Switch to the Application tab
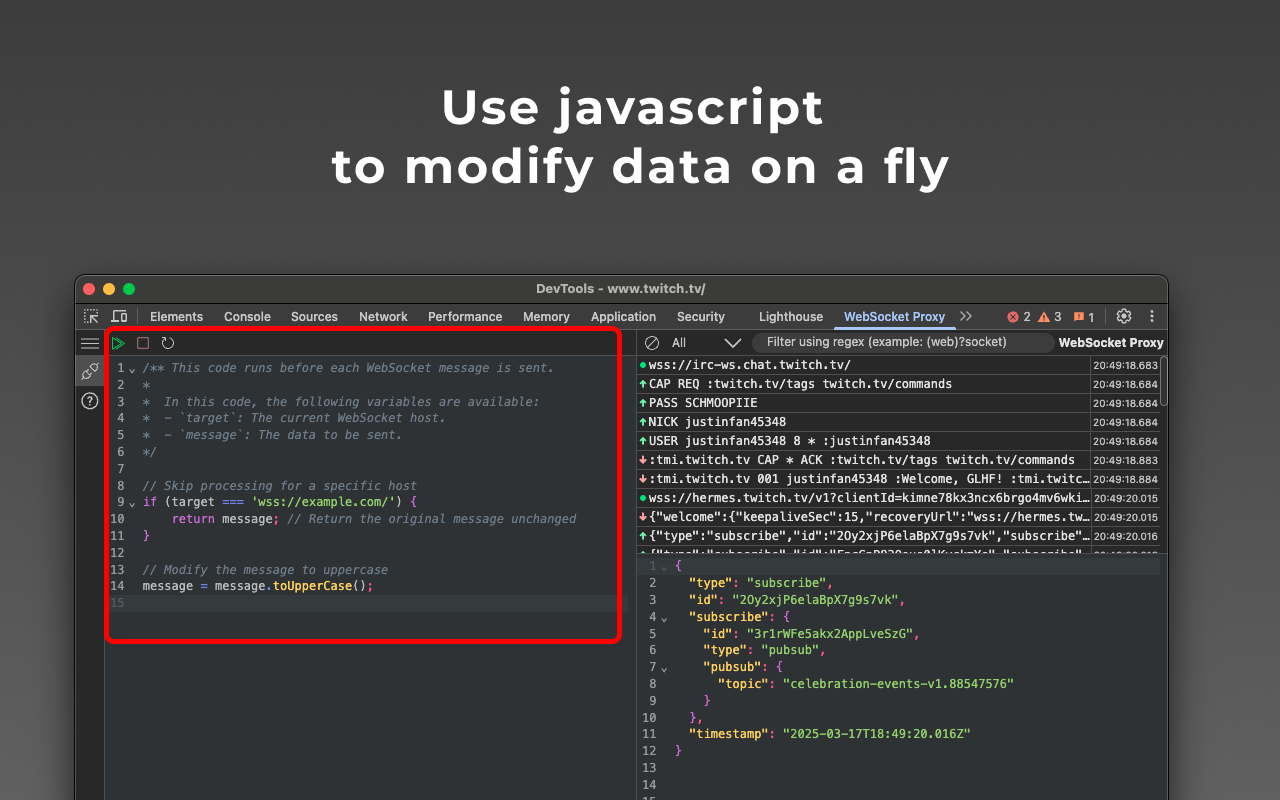The height and width of the screenshot is (800, 1280). [x=623, y=317]
